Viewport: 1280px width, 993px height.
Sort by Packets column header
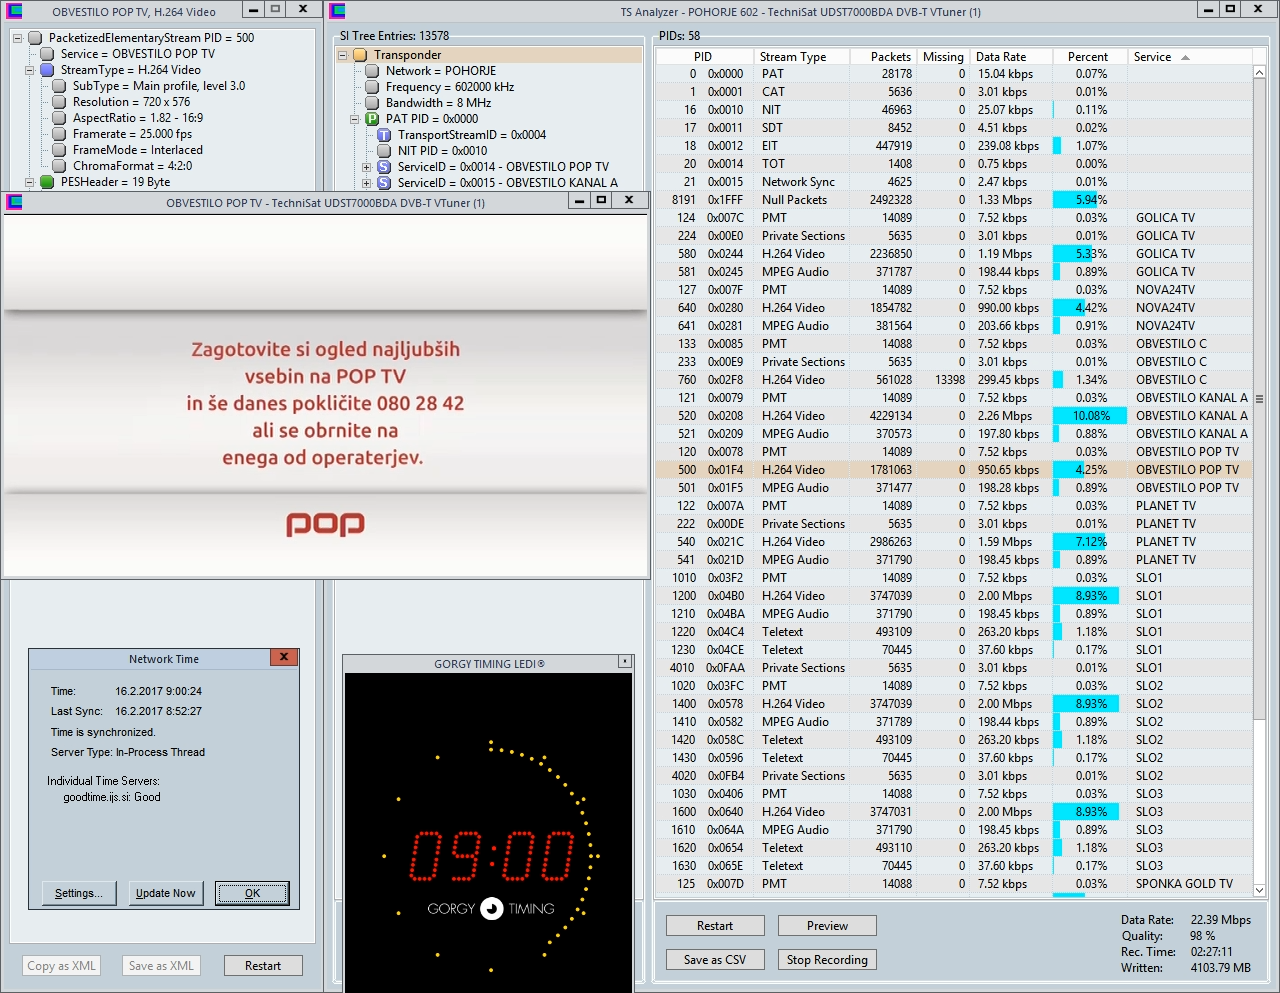tap(882, 57)
